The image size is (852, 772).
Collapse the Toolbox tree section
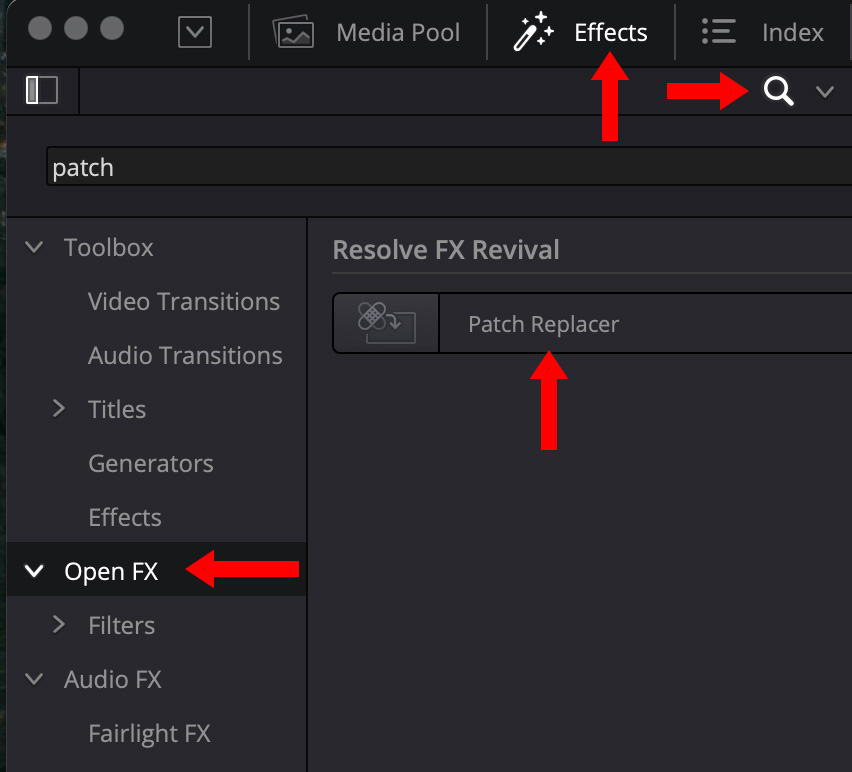click(35, 247)
